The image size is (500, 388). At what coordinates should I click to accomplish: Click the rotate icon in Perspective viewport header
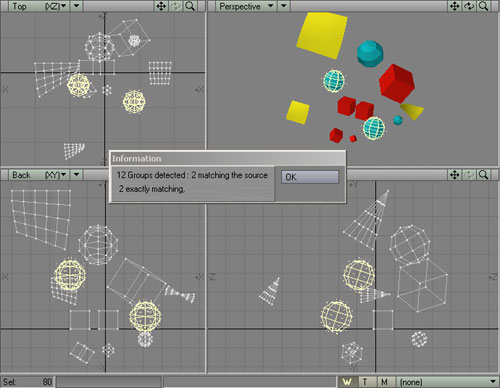(x=469, y=6)
